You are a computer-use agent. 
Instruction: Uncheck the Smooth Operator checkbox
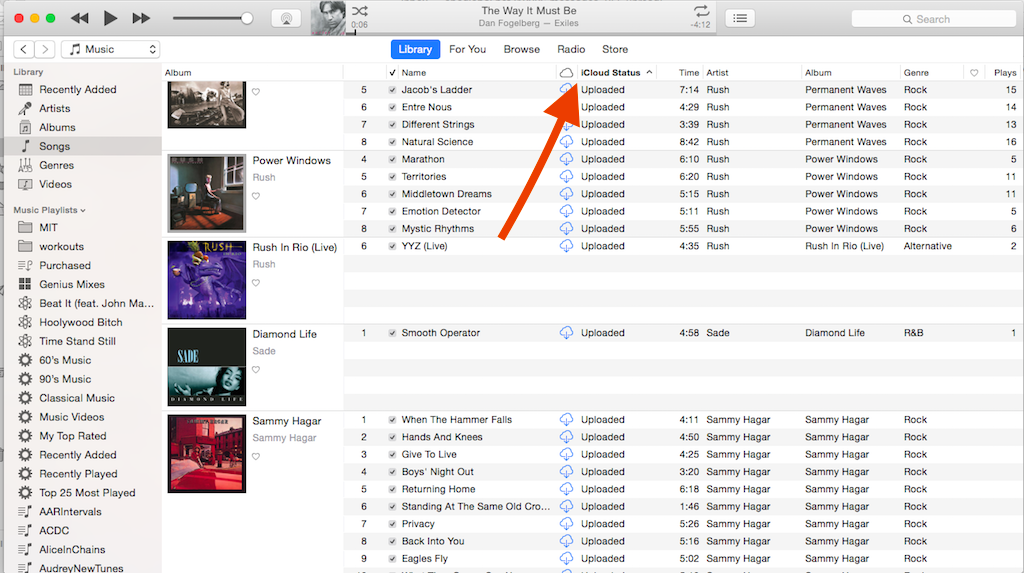[x=392, y=333]
